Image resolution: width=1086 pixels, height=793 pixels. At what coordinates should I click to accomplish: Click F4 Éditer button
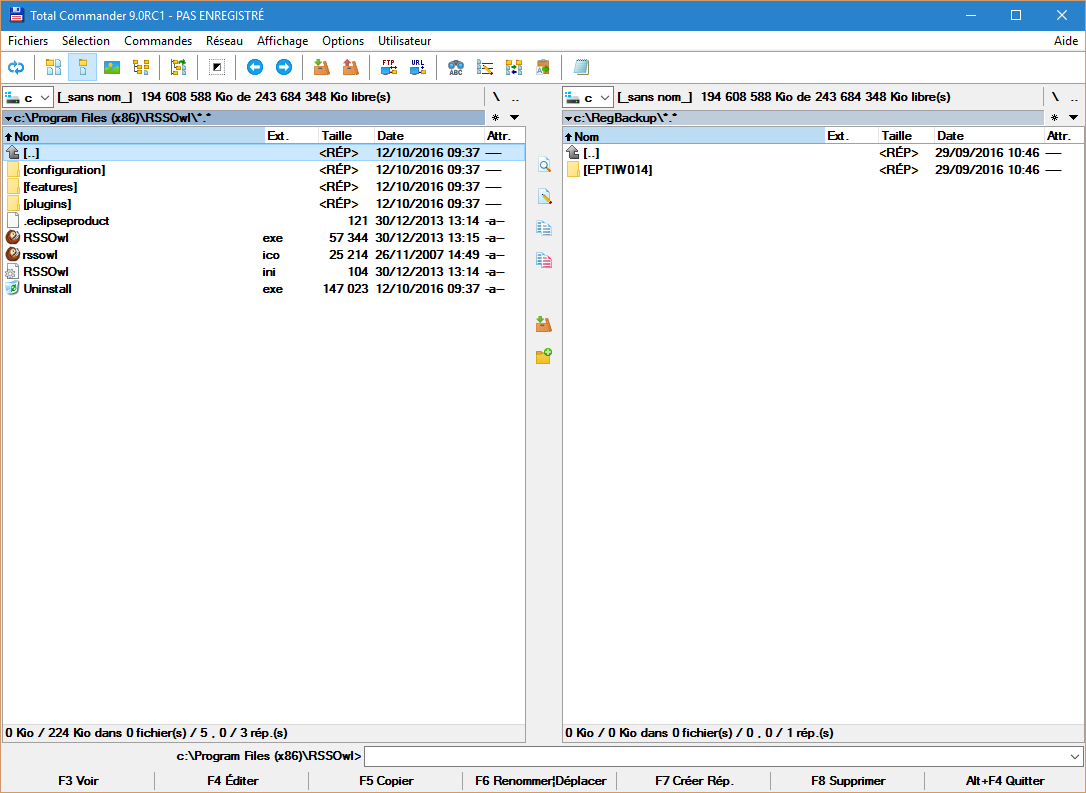(233, 781)
